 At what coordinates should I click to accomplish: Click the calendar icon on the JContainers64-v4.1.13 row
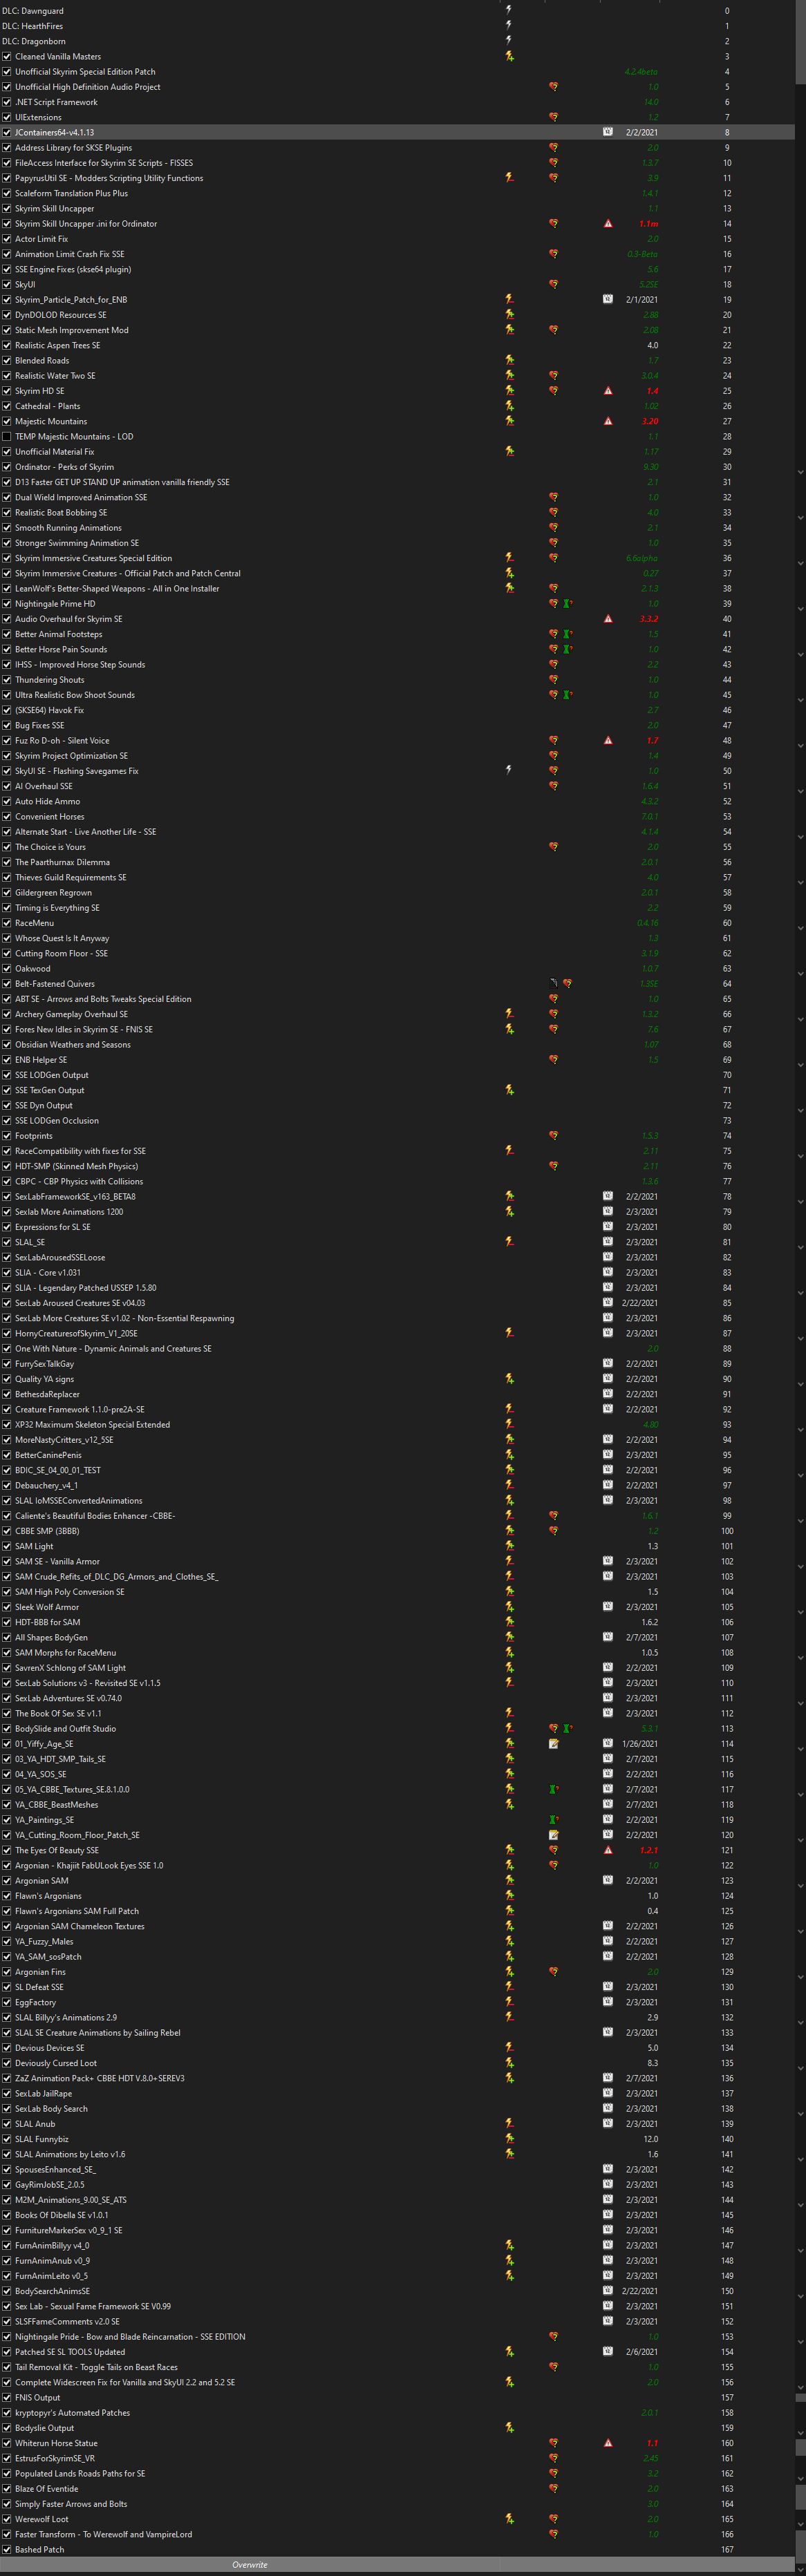pos(607,132)
